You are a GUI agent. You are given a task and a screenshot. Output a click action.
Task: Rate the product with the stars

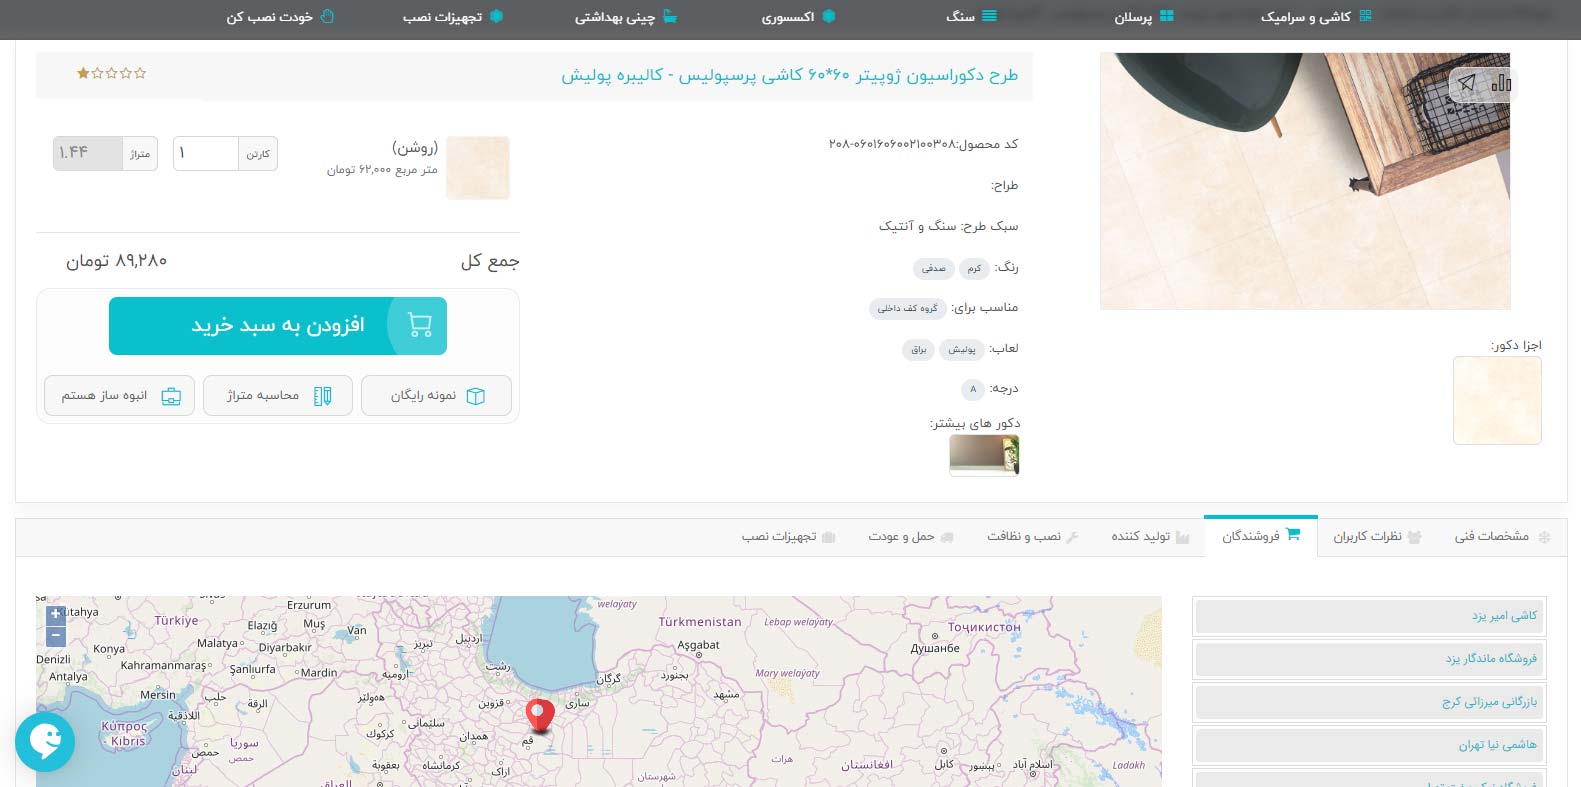click(x=112, y=73)
